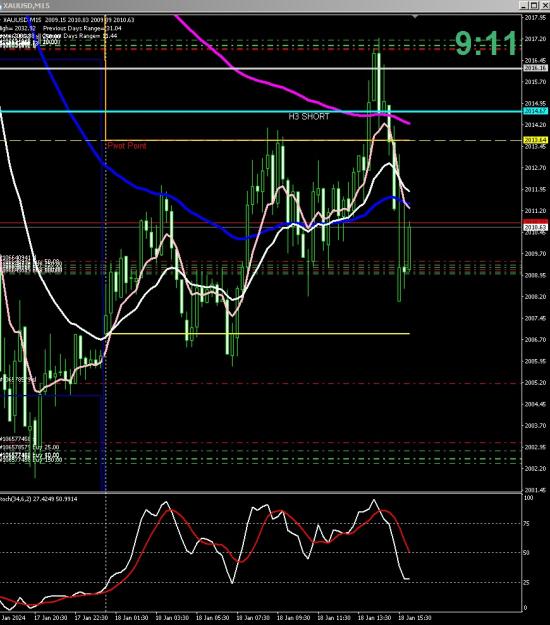The width and height of the screenshot is (550, 625).
Task: Click the current price tag 2010.63
Action: [535, 227]
